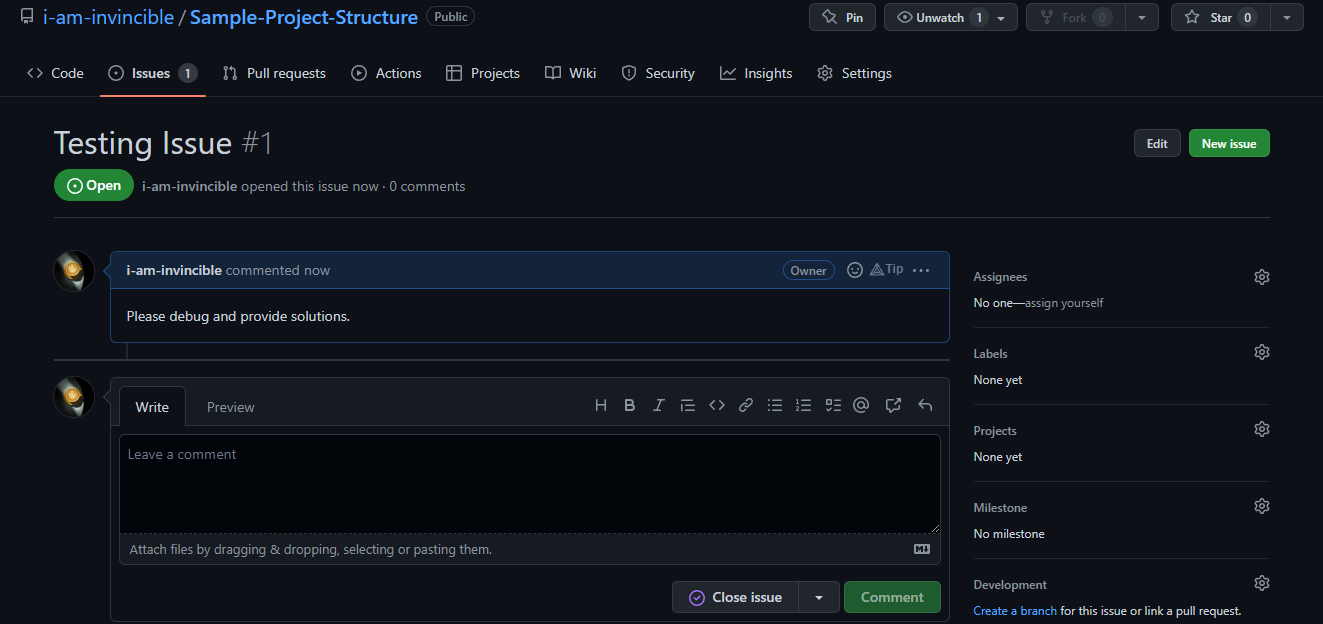Add a reaction with the smiley icon

tap(855, 270)
